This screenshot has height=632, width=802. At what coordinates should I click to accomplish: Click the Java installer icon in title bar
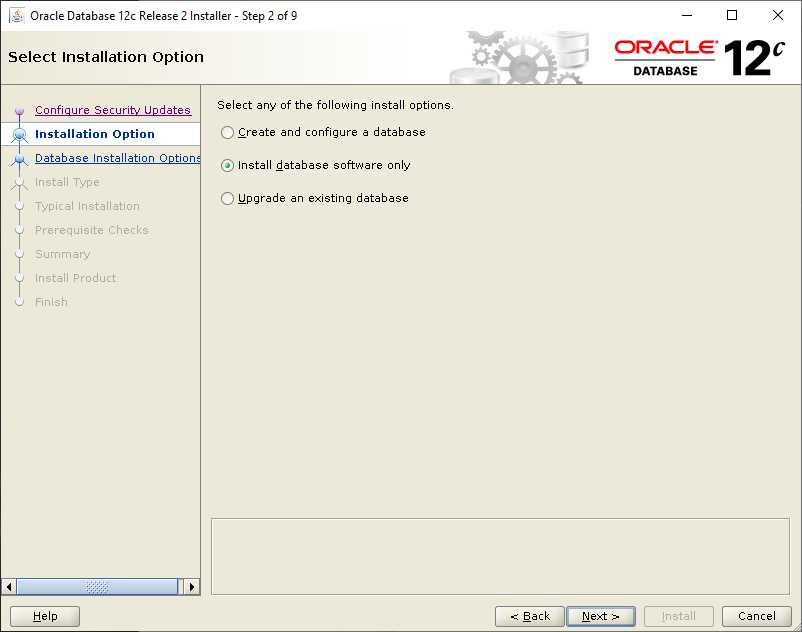[x=16, y=15]
